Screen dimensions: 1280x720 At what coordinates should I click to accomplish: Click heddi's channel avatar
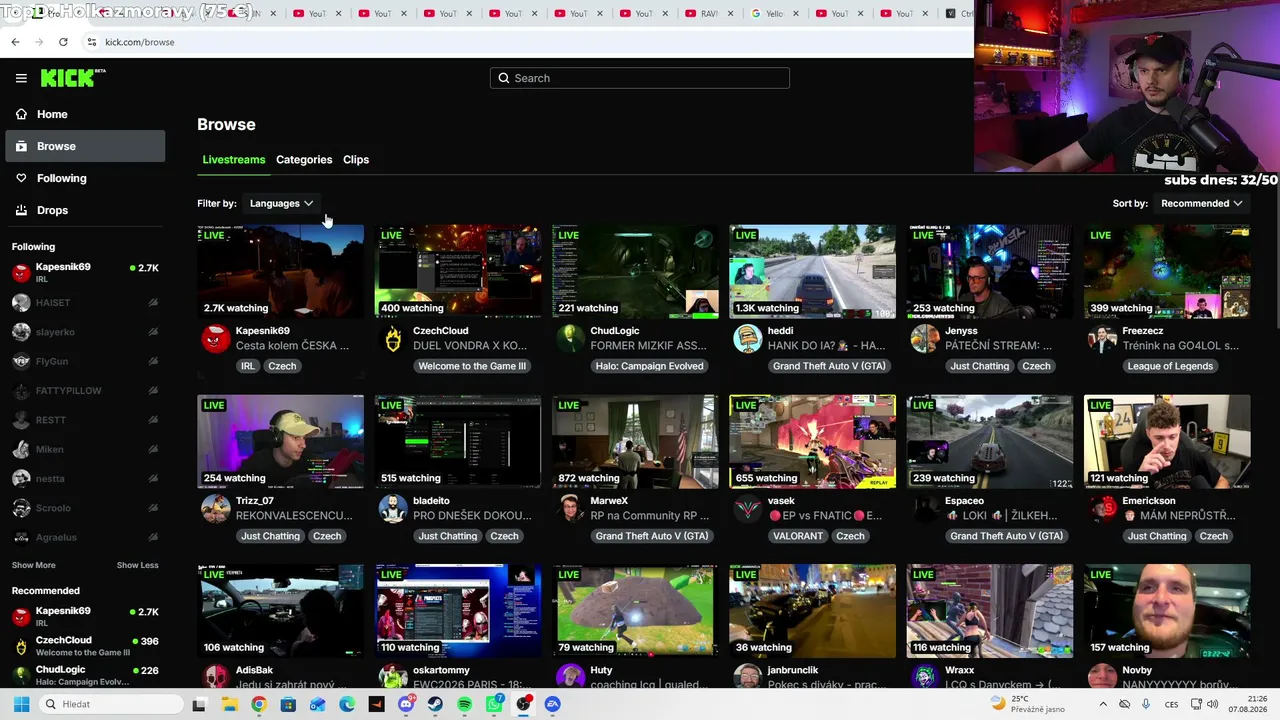pos(747,339)
